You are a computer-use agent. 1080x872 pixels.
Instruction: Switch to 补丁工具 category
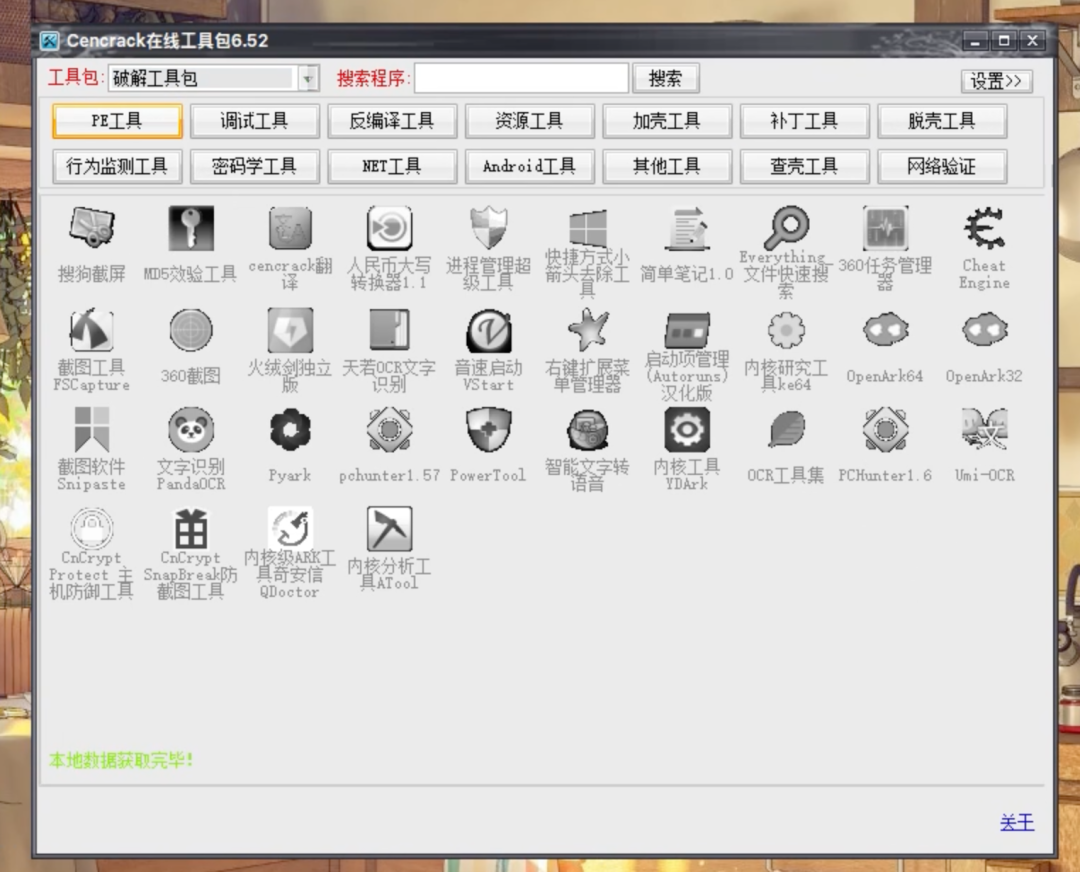(x=804, y=121)
